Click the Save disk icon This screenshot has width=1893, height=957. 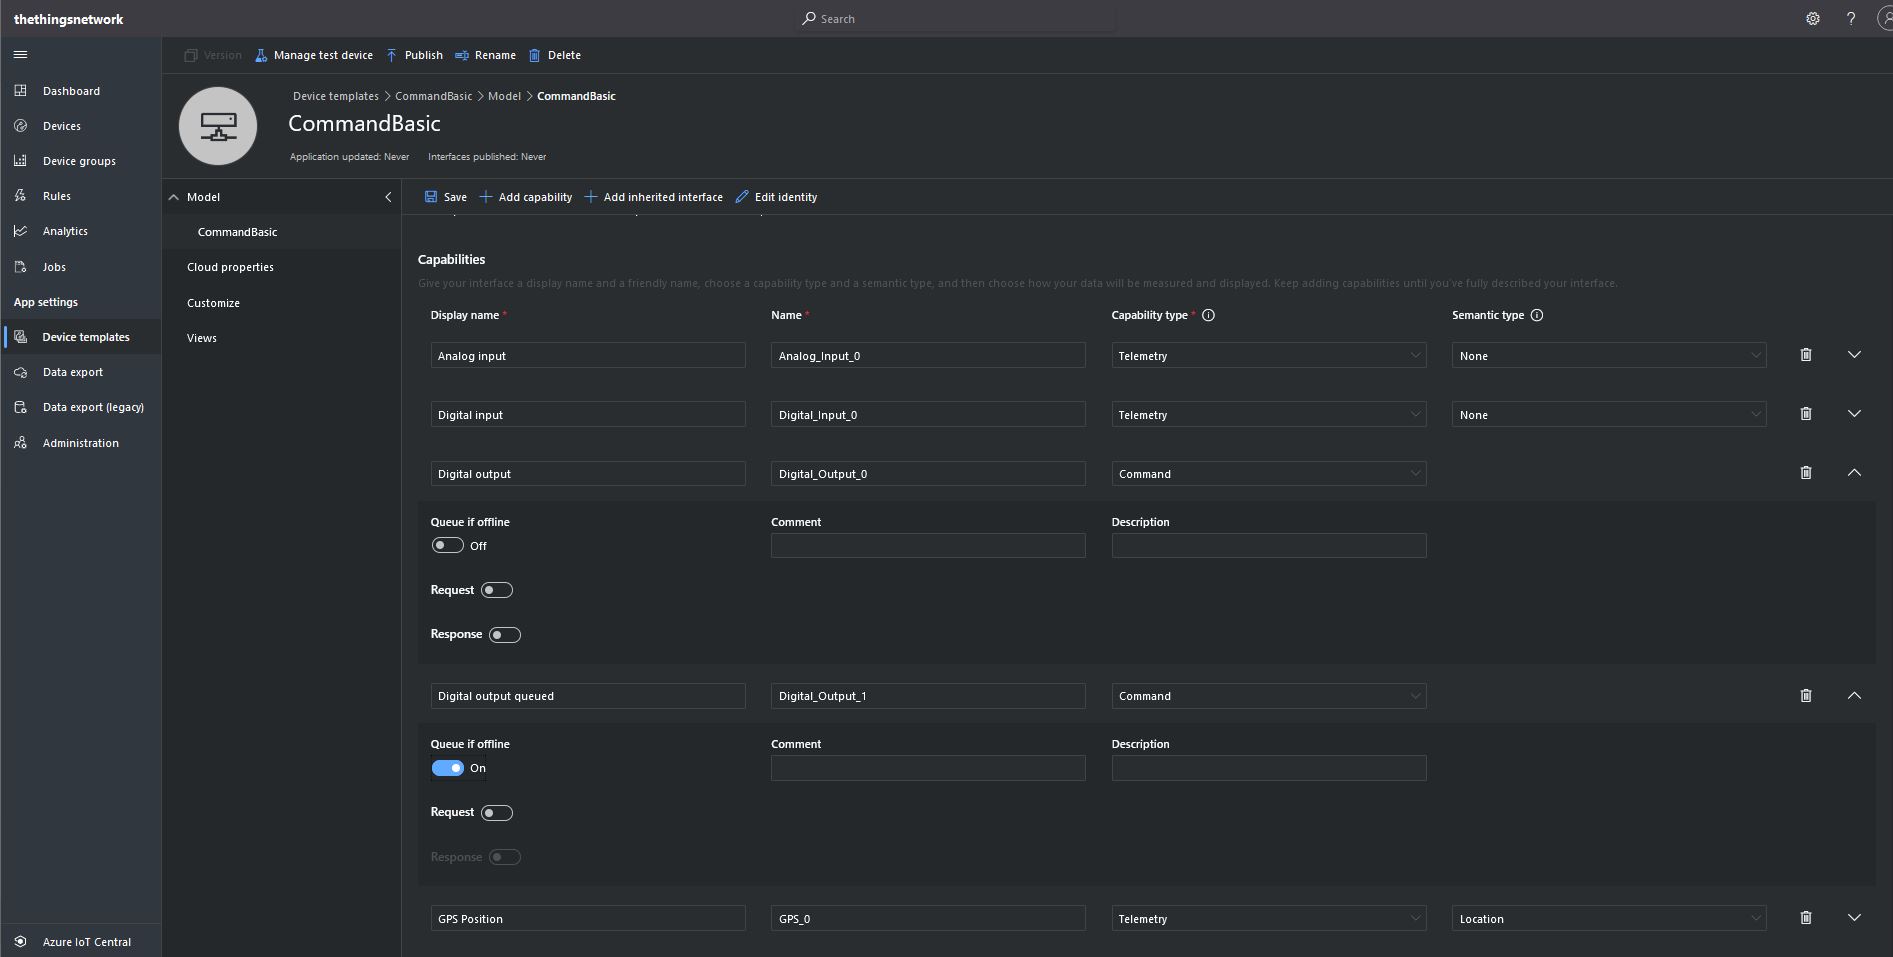[x=431, y=197]
